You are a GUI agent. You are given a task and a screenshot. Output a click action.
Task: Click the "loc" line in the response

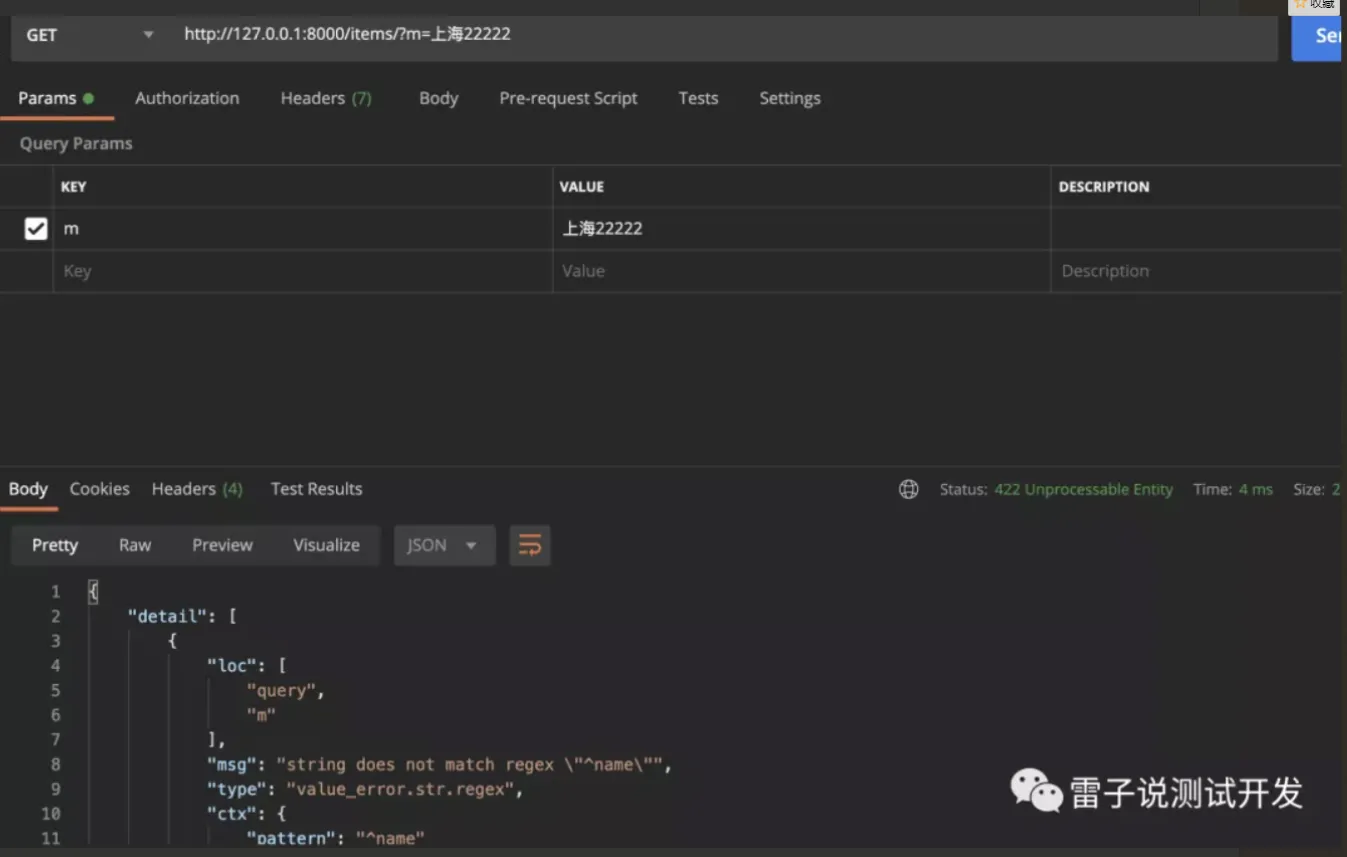(x=246, y=665)
